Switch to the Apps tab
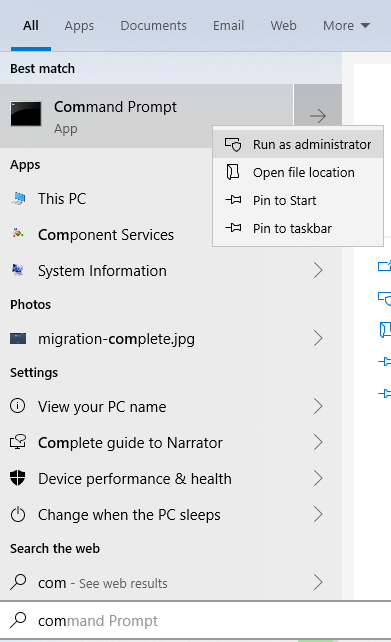391x642 pixels. pyautogui.click(x=79, y=25)
